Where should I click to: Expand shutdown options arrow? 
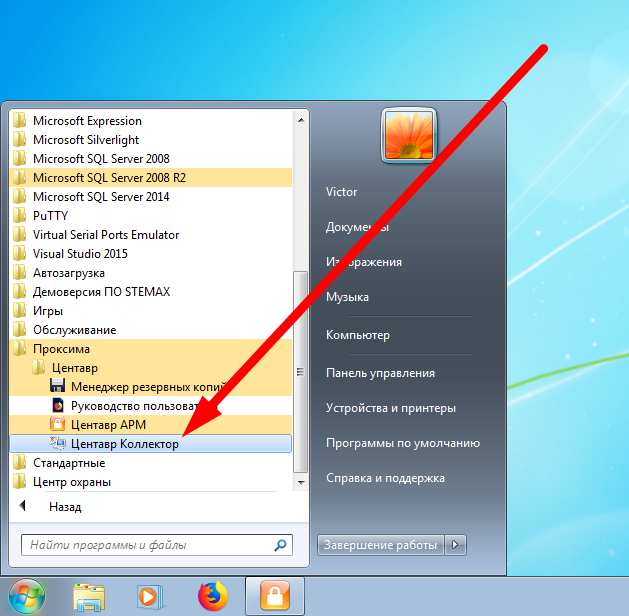tap(455, 545)
